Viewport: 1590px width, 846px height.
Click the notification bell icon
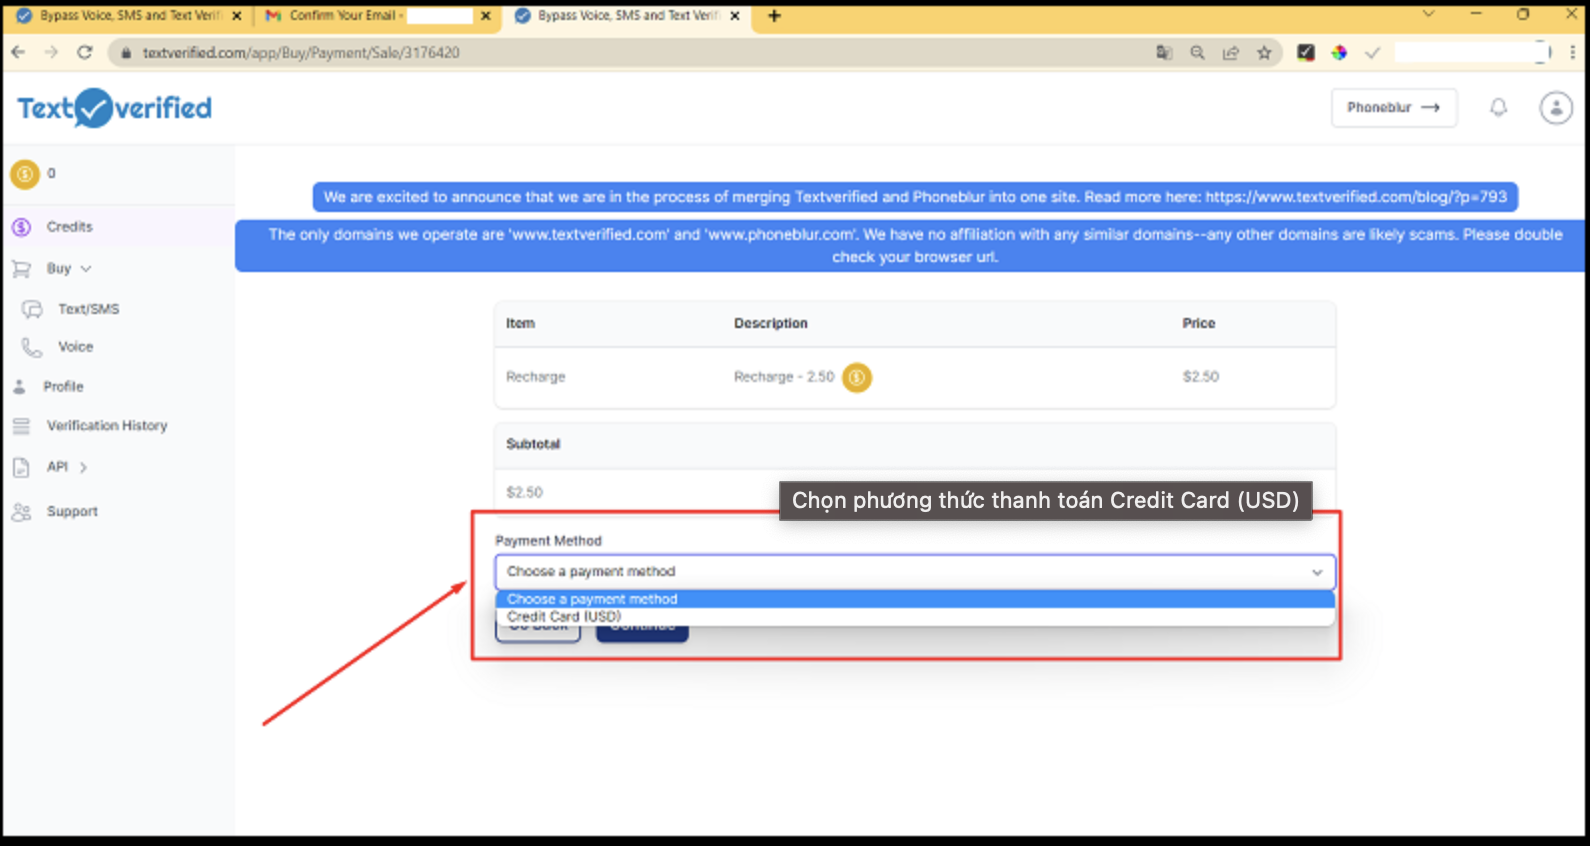pyautogui.click(x=1498, y=107)
